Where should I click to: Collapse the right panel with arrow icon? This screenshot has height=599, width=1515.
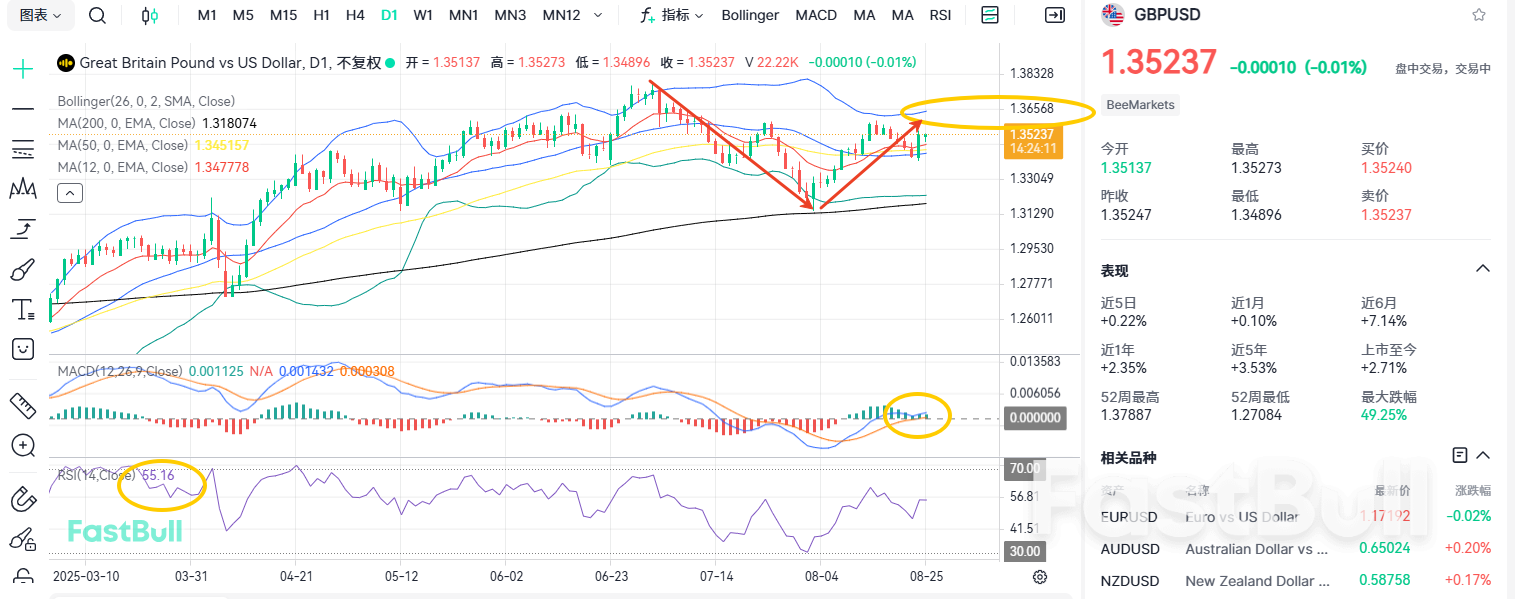[x=1054, y=15]
